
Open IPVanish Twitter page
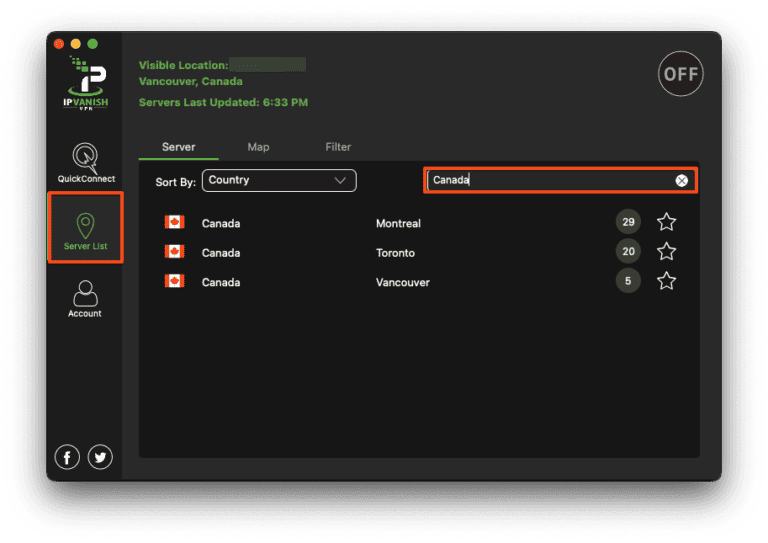coord(100,457)
